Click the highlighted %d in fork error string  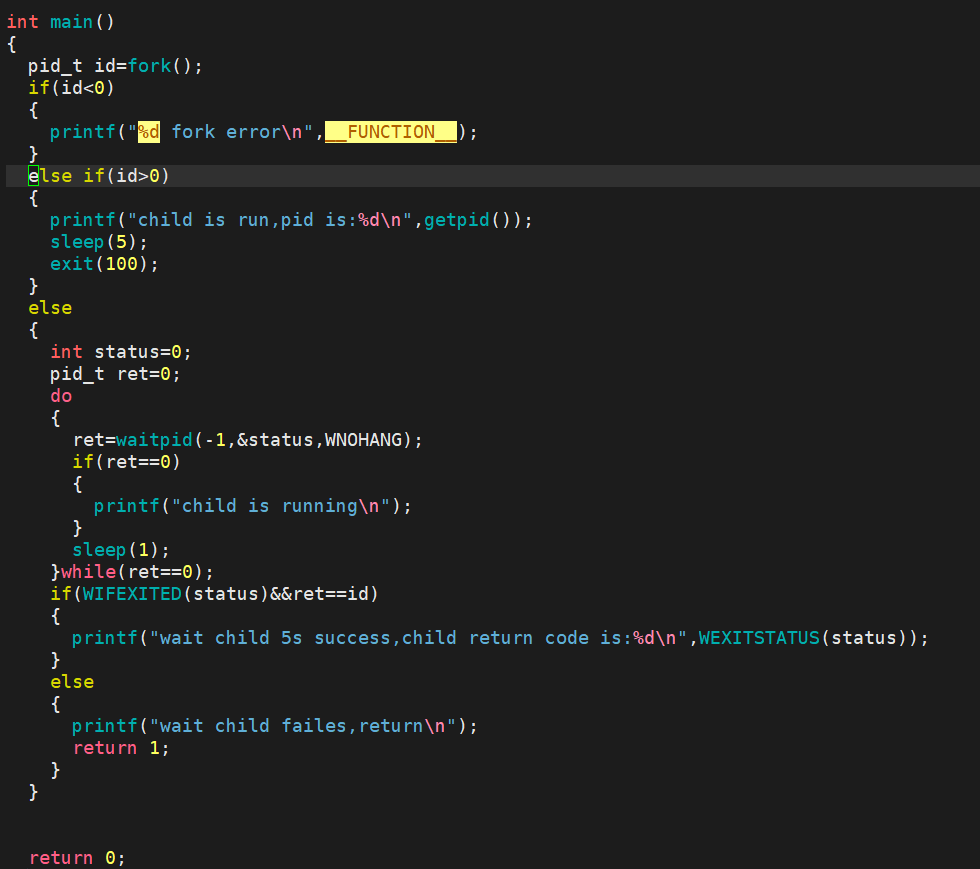(149, 132)
